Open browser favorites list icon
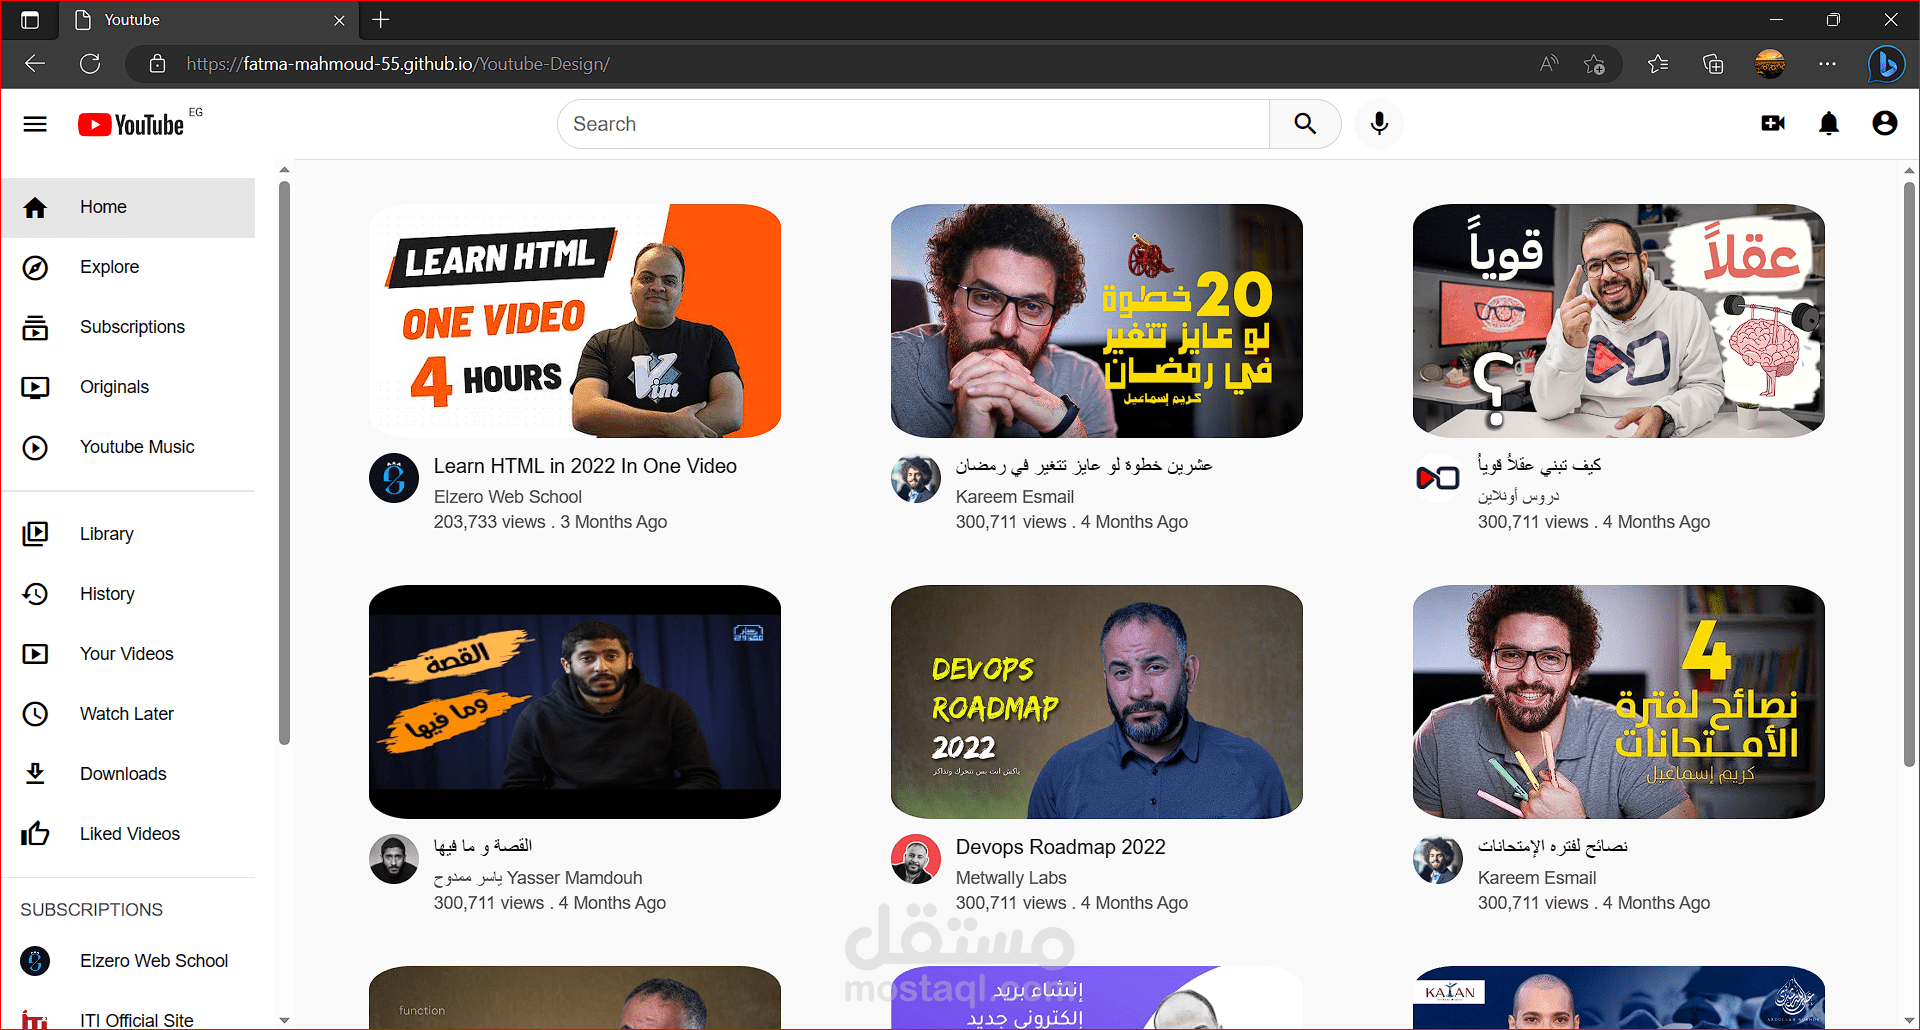The image size is (1920, 1030). [1658, 64]
